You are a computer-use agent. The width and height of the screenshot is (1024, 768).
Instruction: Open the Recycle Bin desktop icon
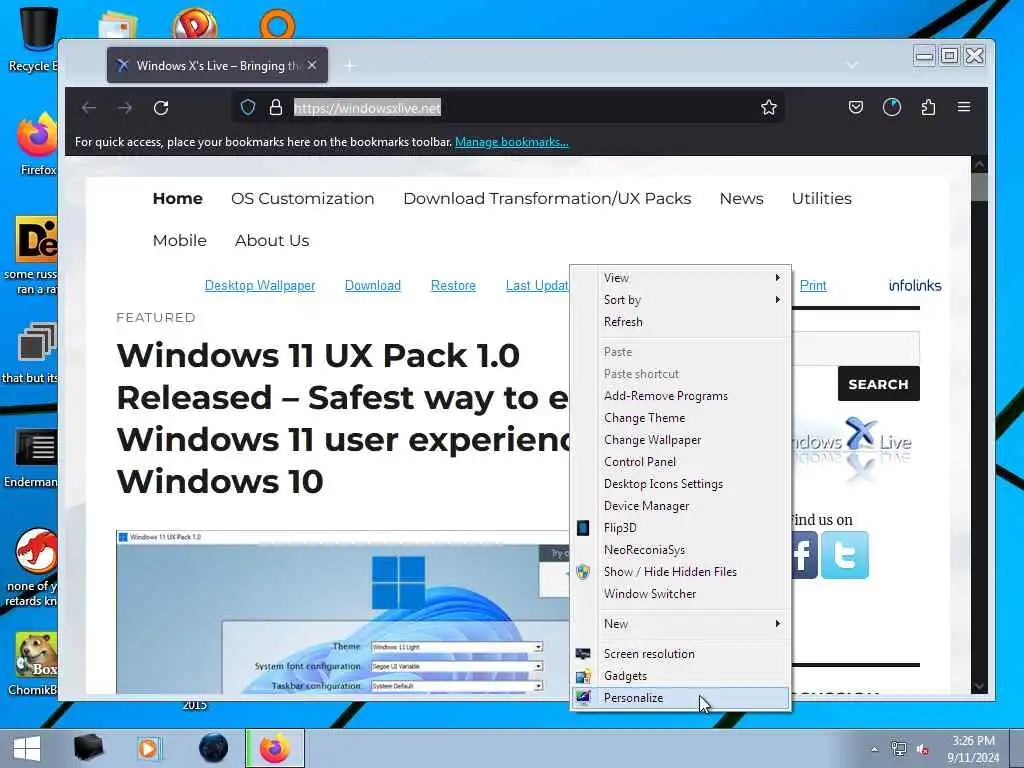(33, 39)
